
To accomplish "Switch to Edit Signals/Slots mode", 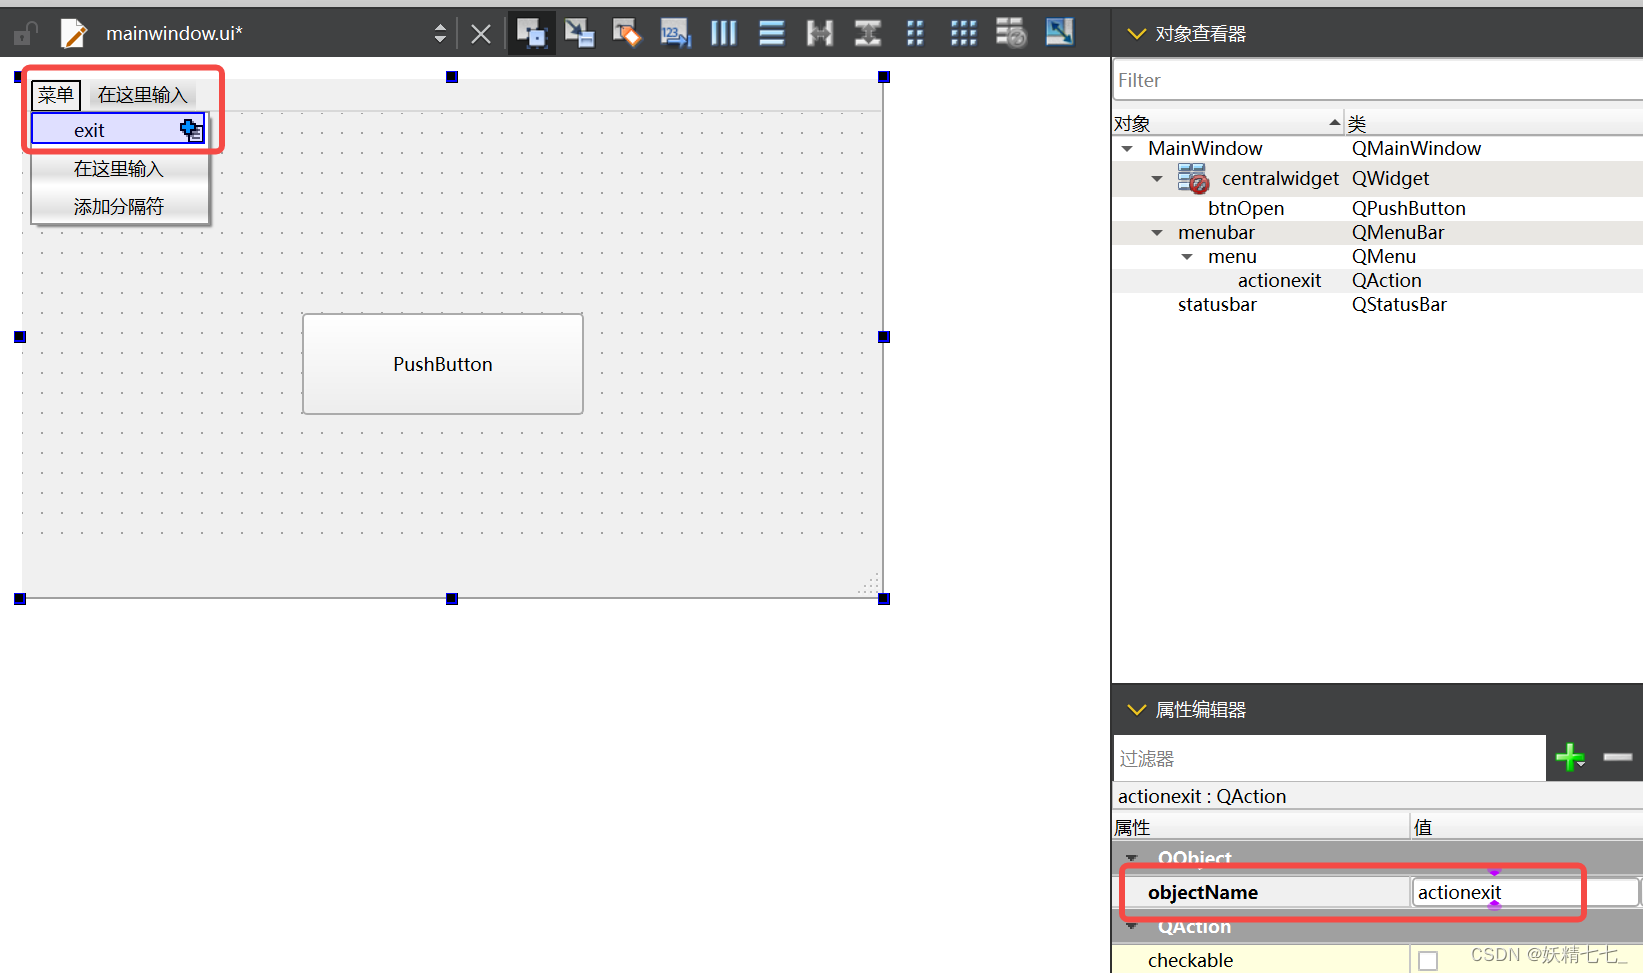I will (x=579, y=33).
